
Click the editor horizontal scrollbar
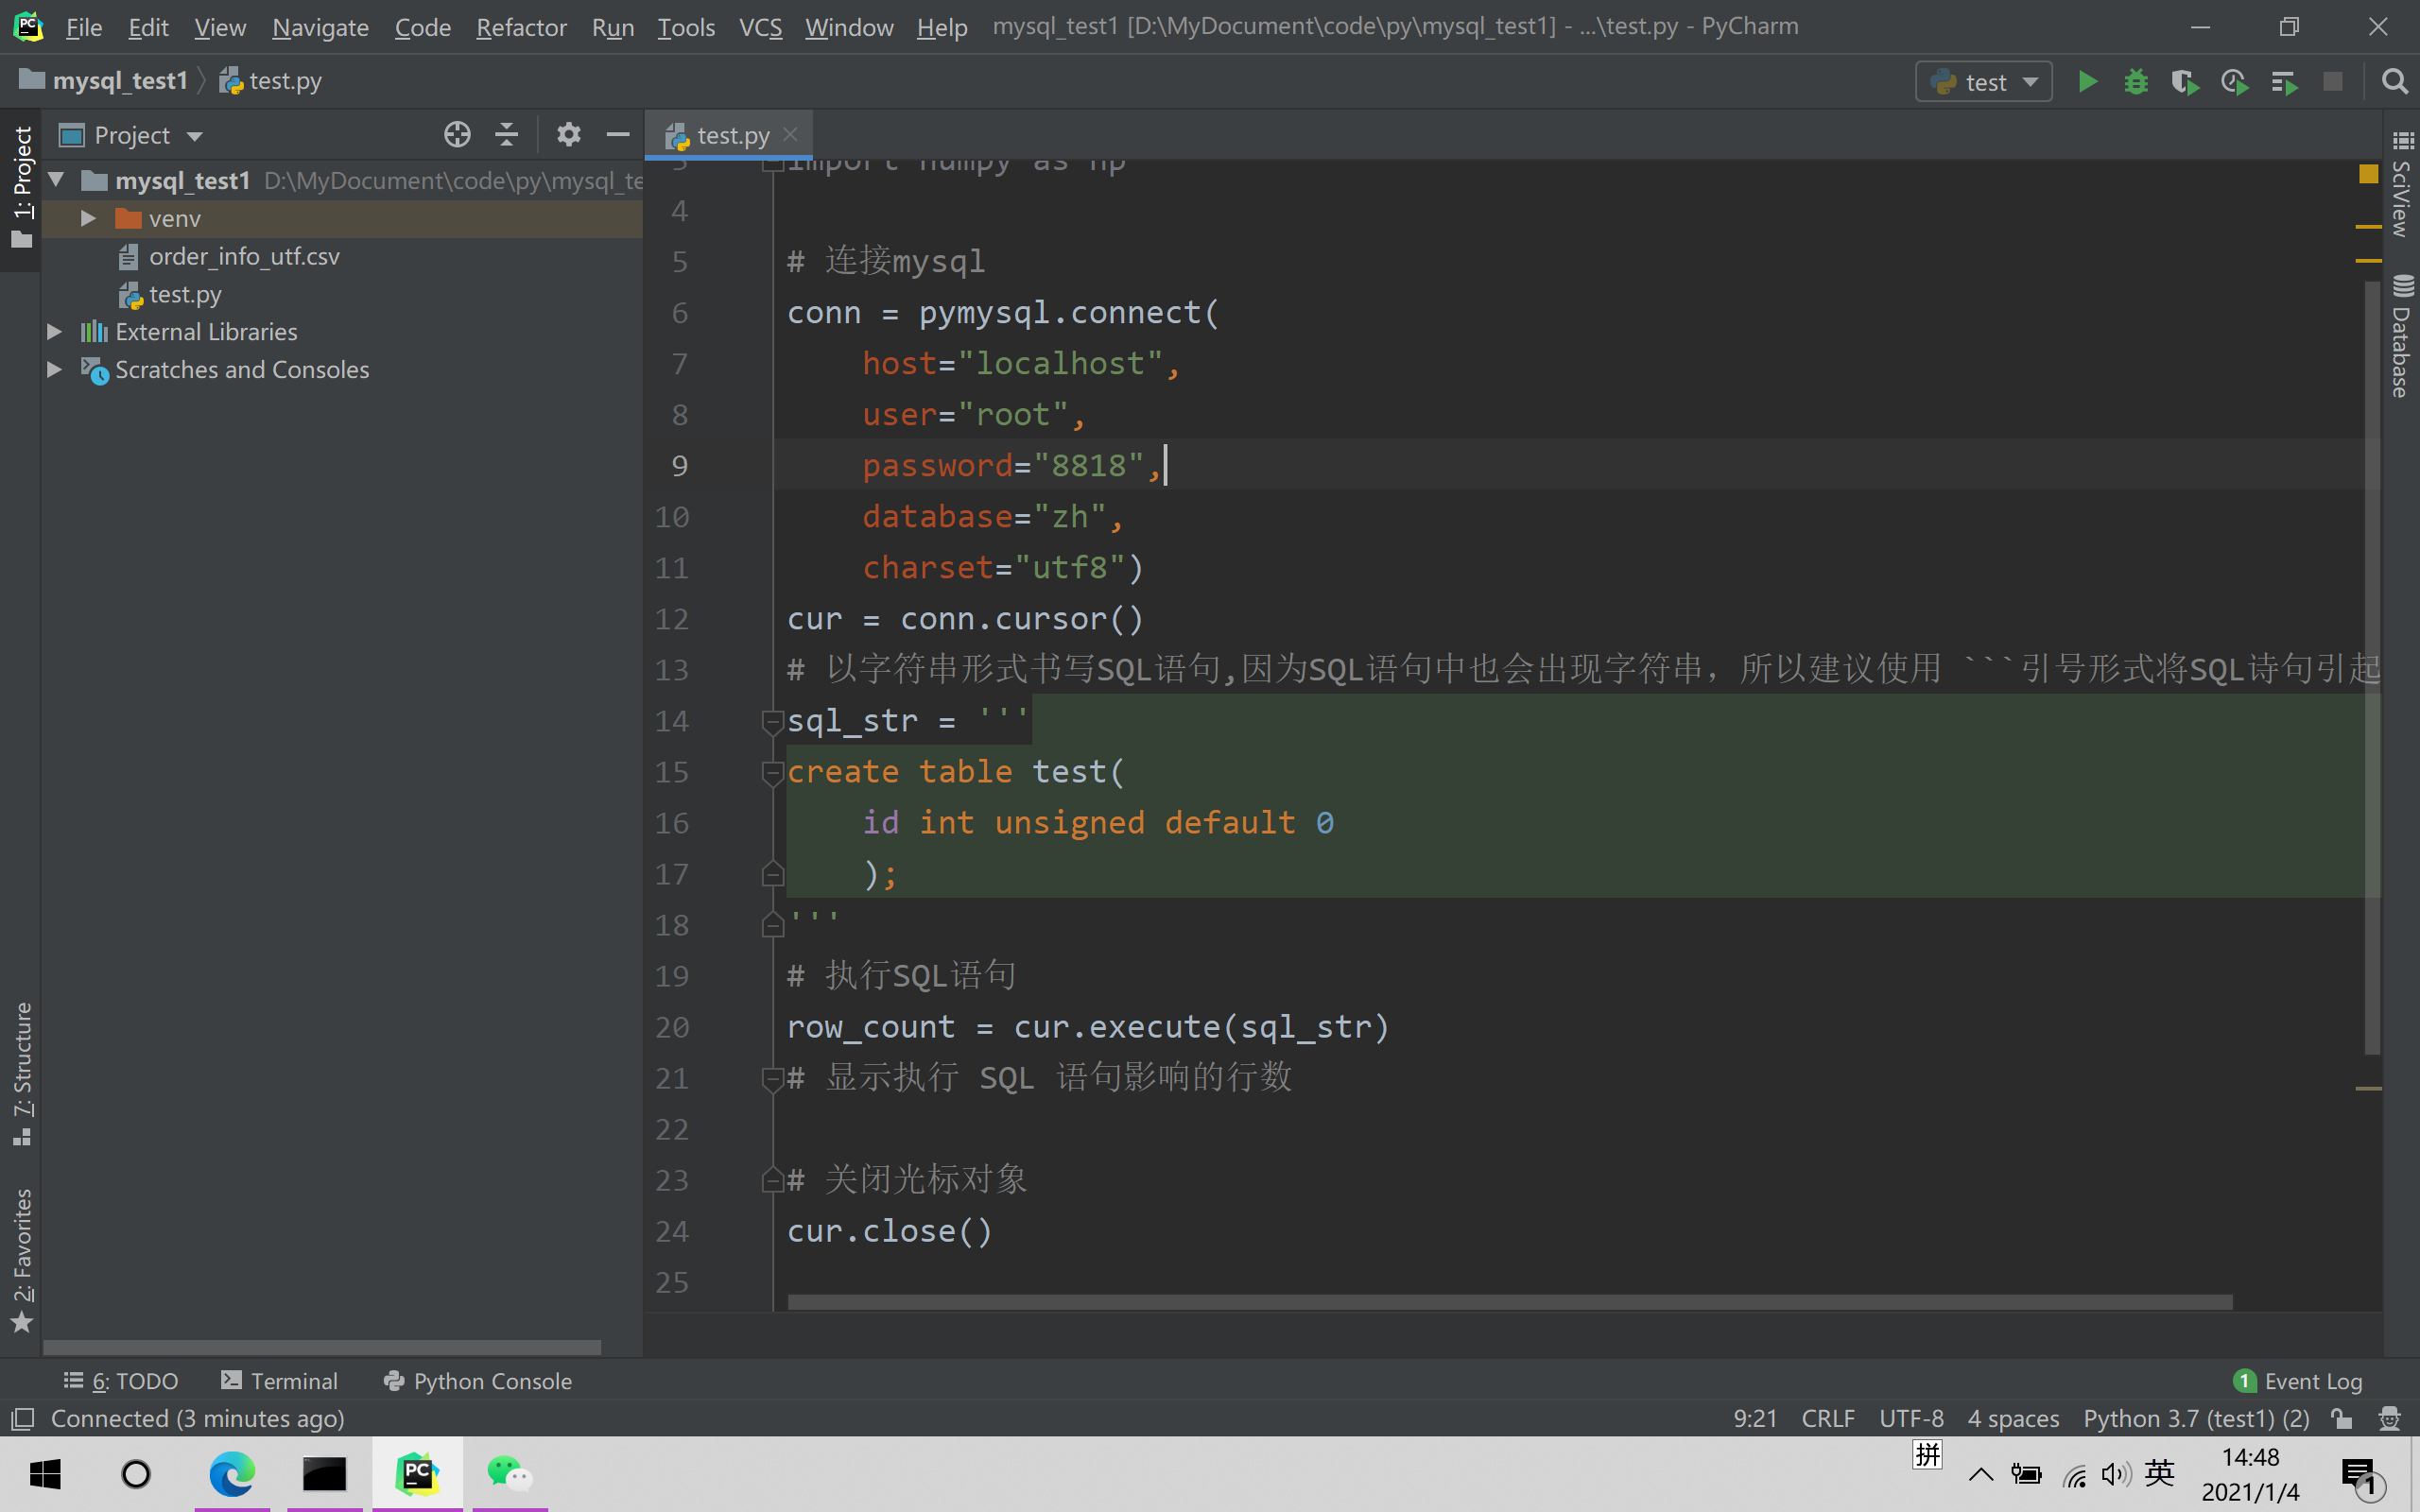pos(1510,1302)
